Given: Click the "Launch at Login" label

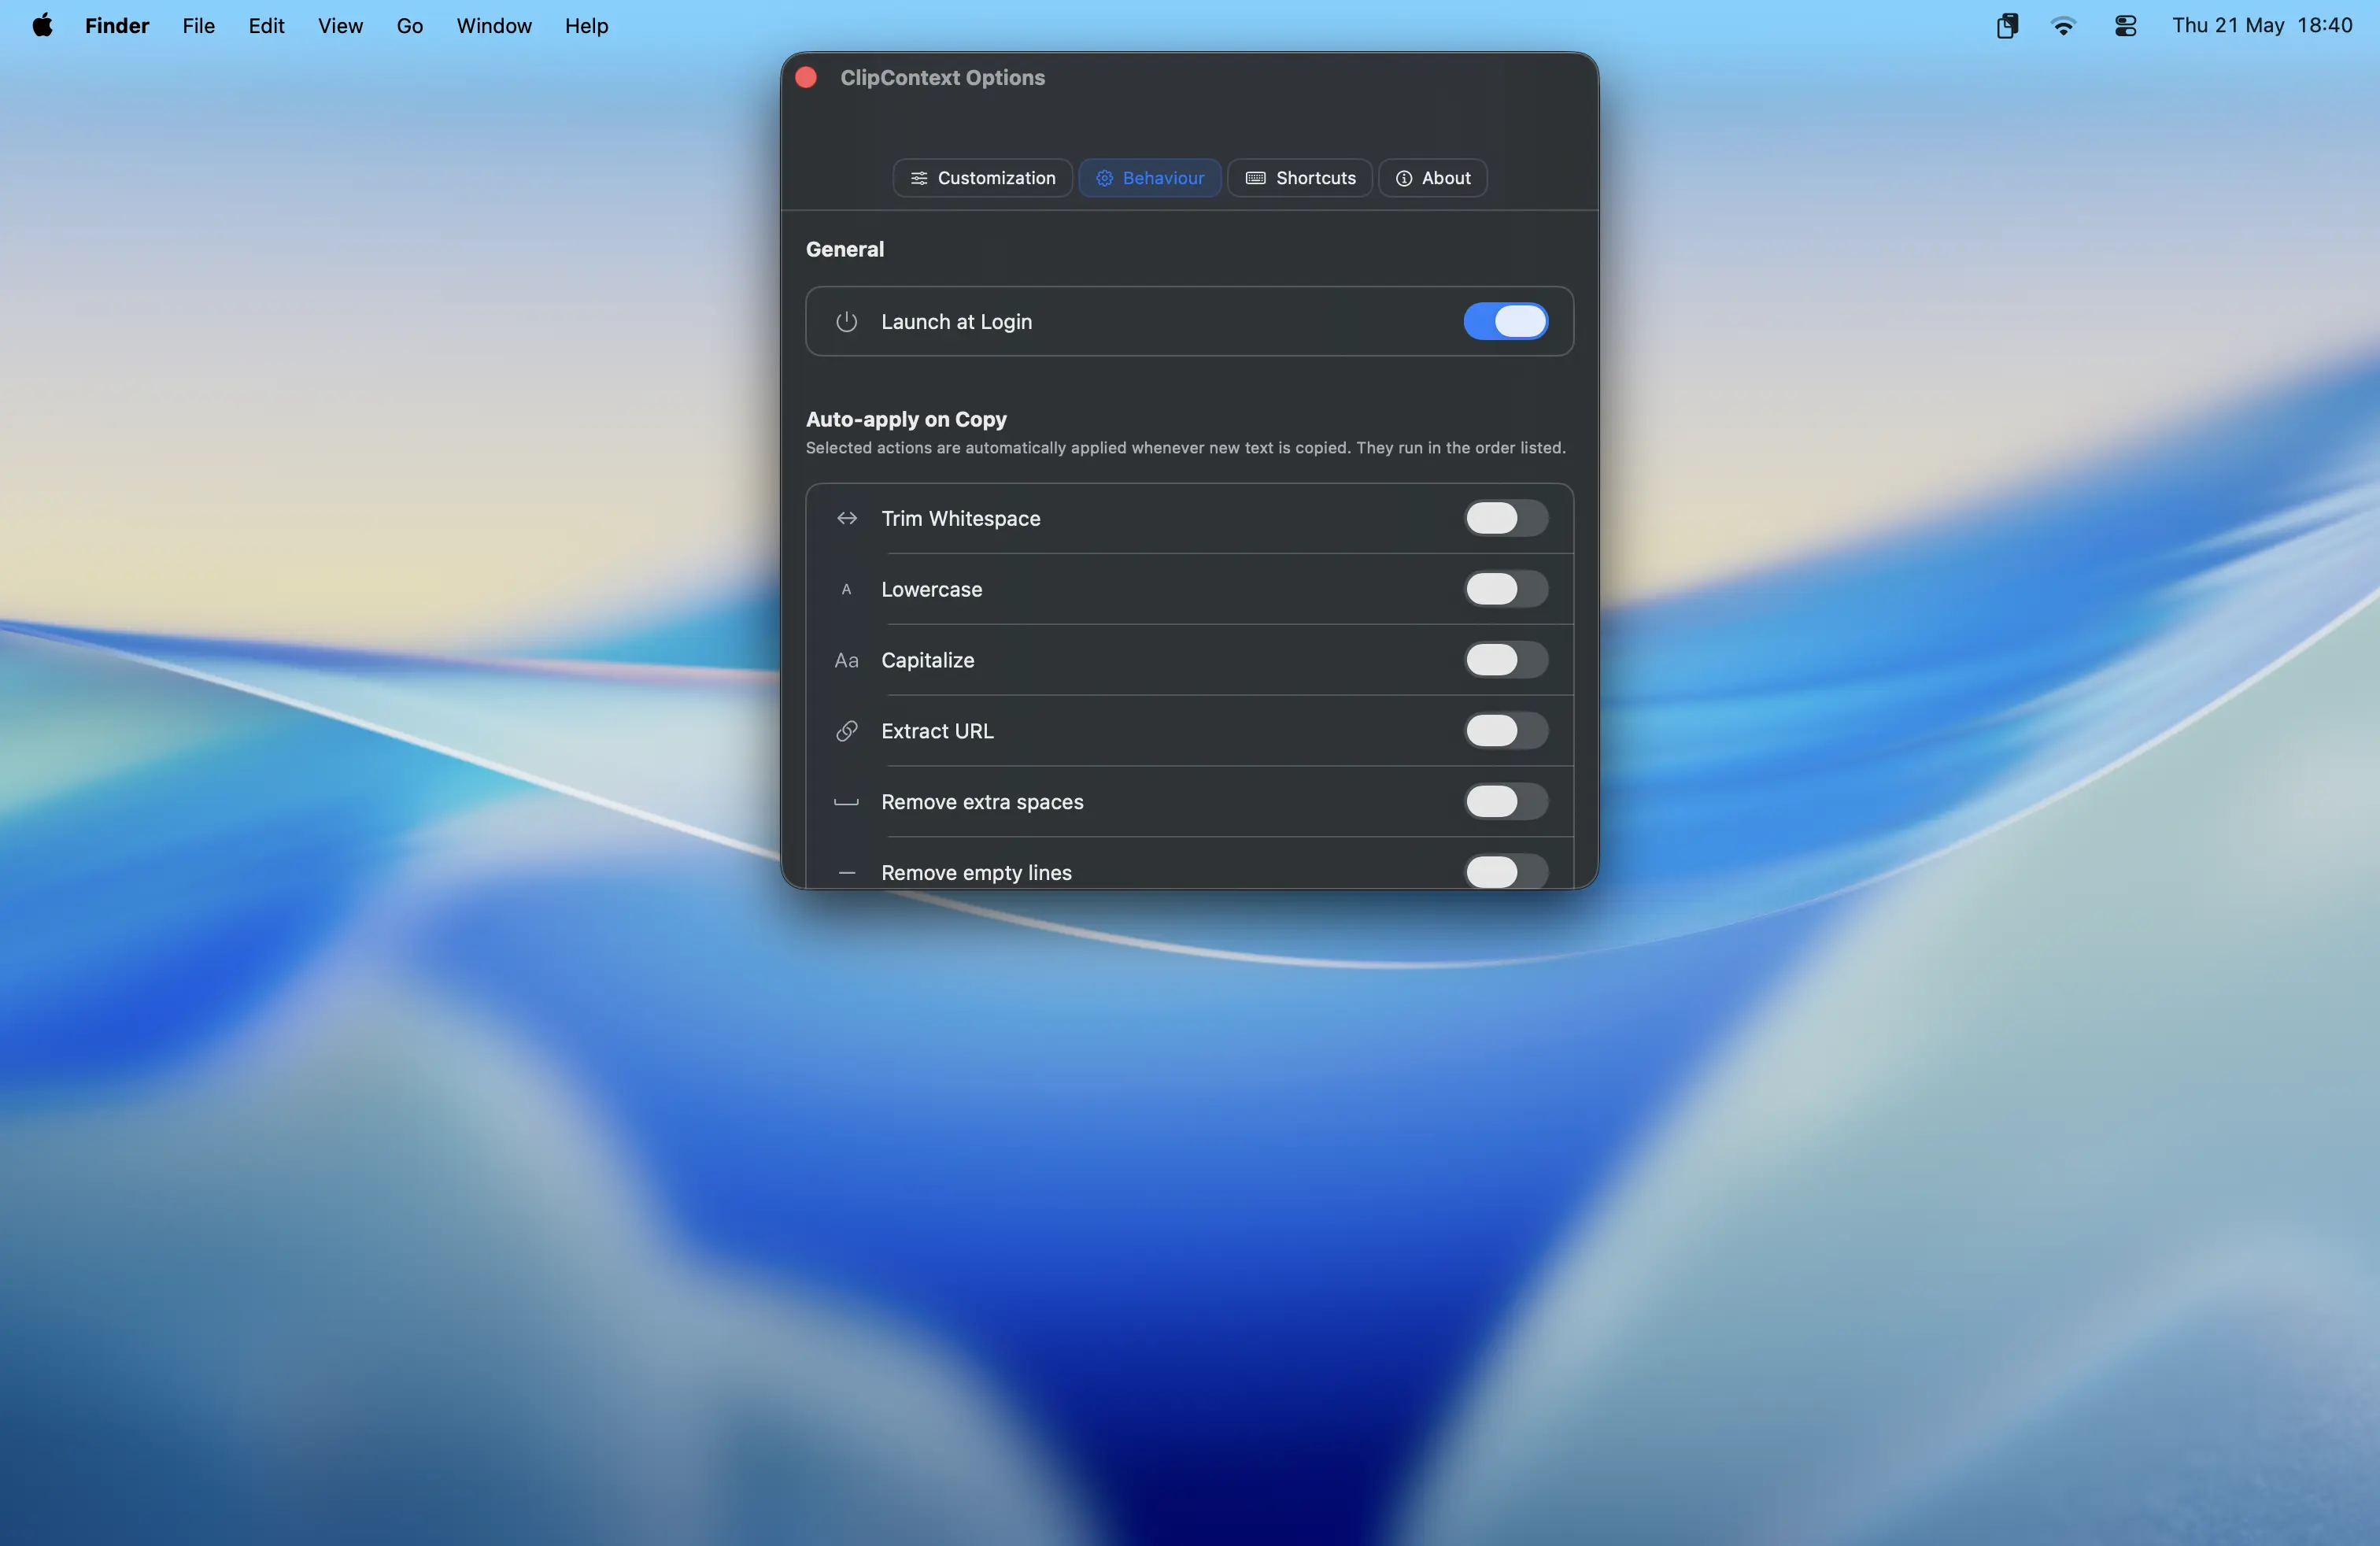Looking at the screenshot, I should pyautogui.click(x=956, y=322).
